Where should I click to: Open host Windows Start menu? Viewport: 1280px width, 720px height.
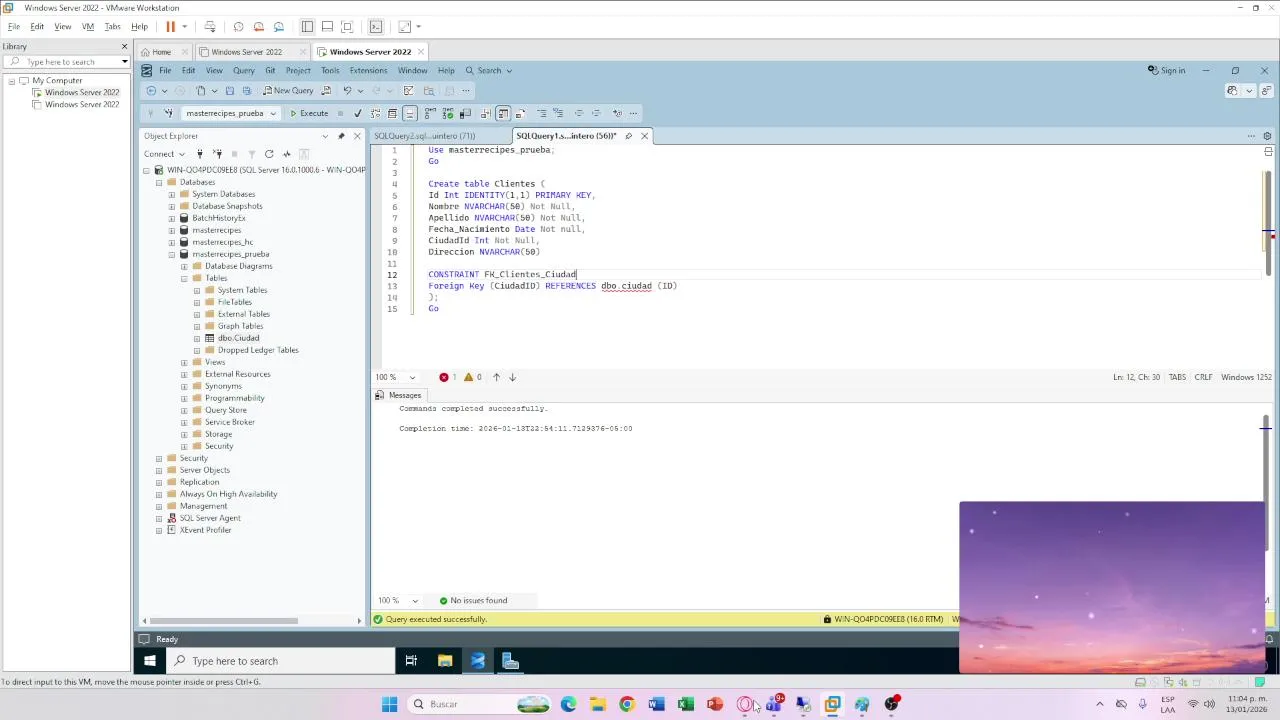click(389, 704)
